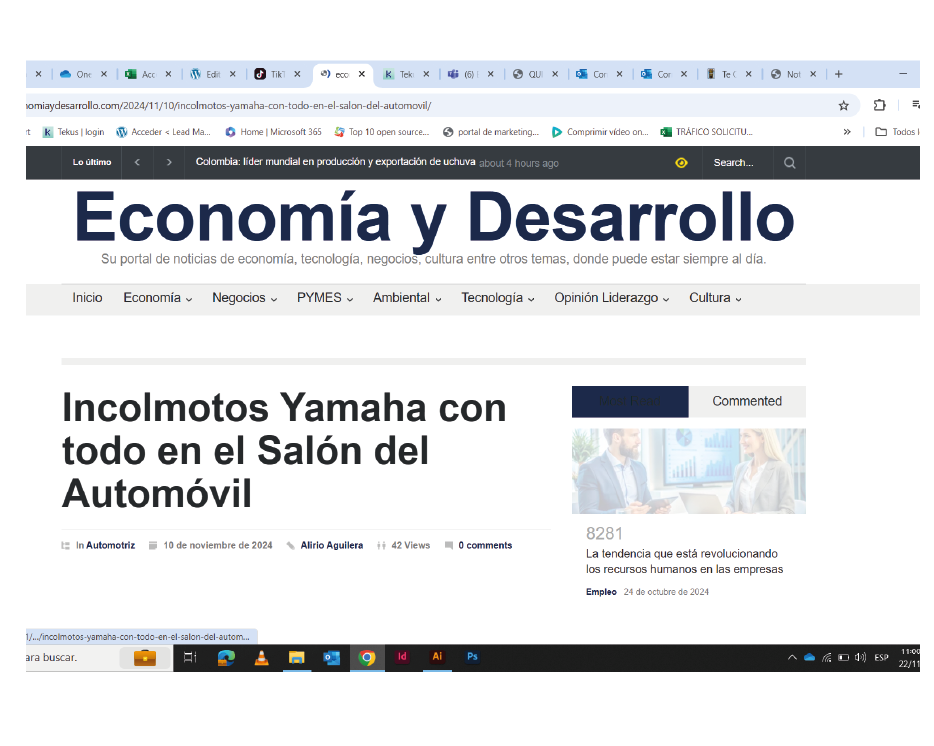Viewport: 934px width, 746px height.
Task: Click the yellow eye icon in top bar
Action: (681, 163)
